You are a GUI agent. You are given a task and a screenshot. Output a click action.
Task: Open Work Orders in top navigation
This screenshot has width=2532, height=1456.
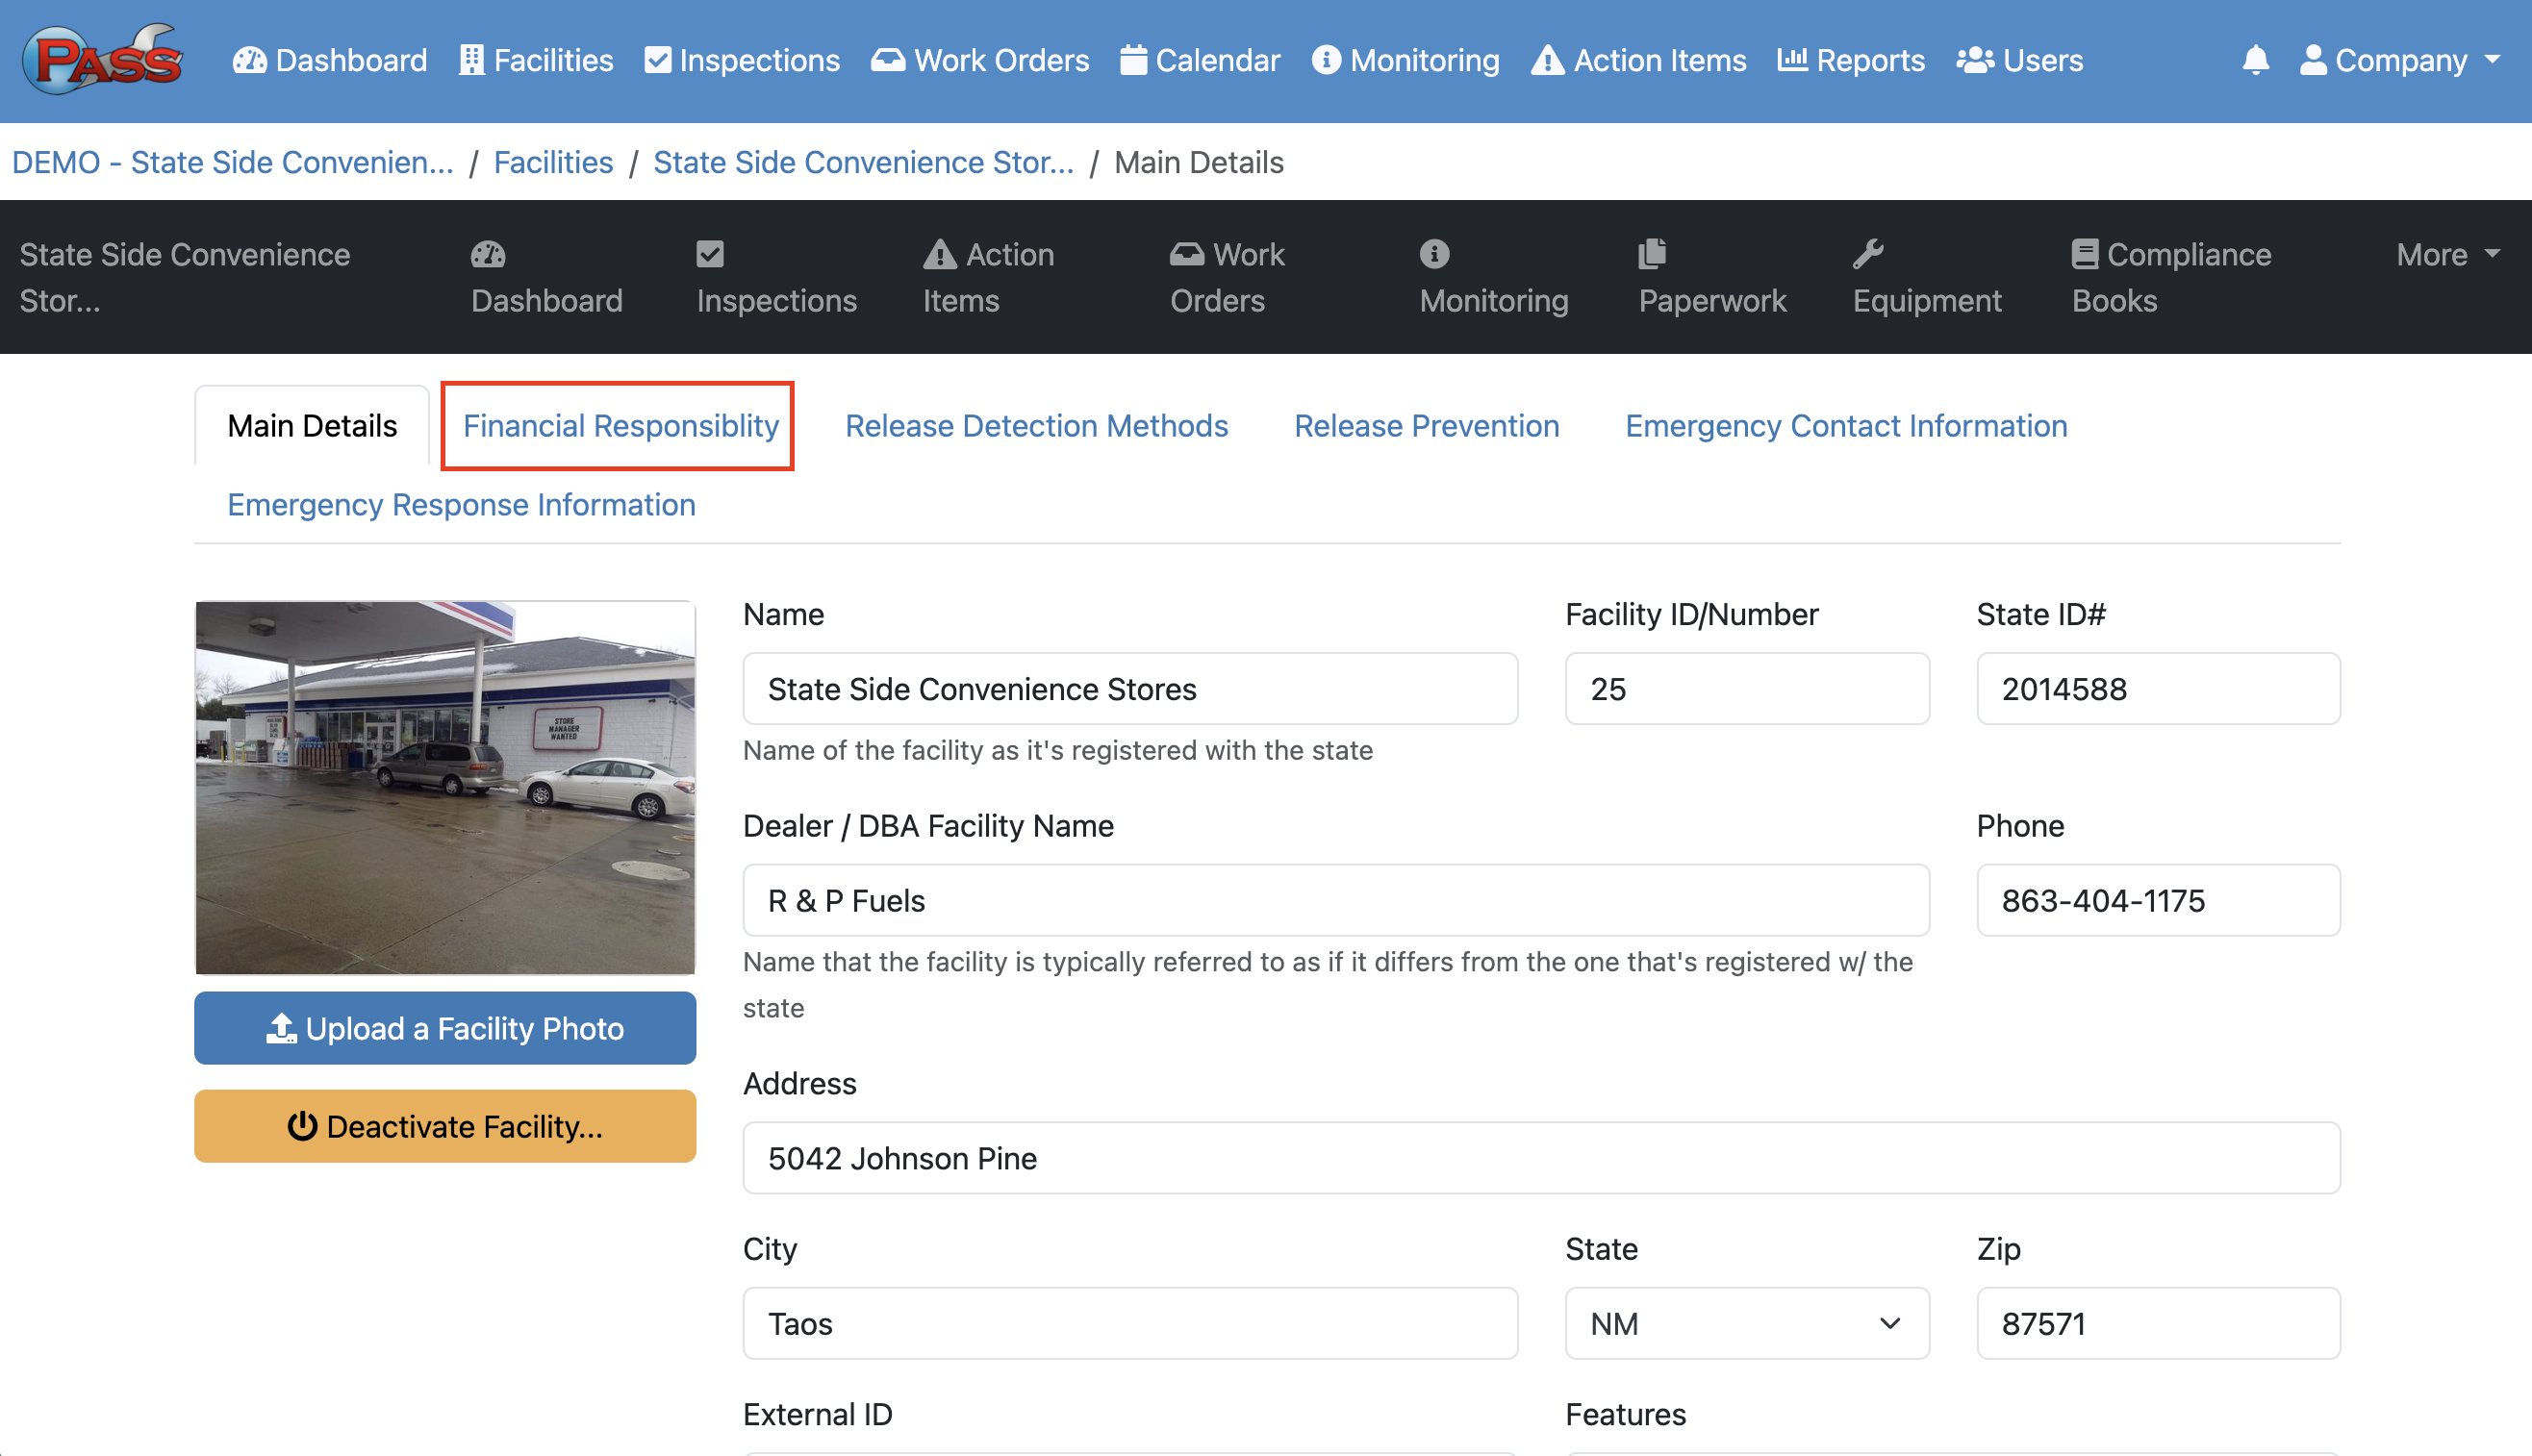coord(980,60)
